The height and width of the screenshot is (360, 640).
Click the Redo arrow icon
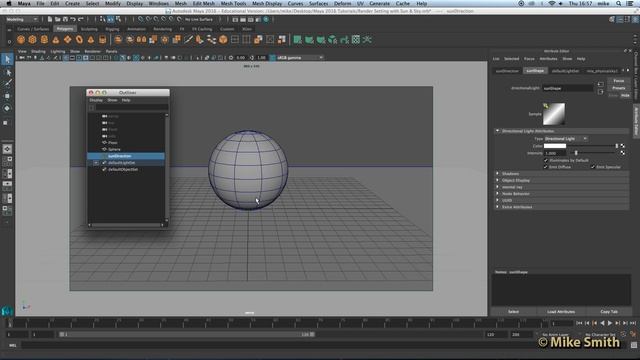pyautogui.click(x=81, y=19)
